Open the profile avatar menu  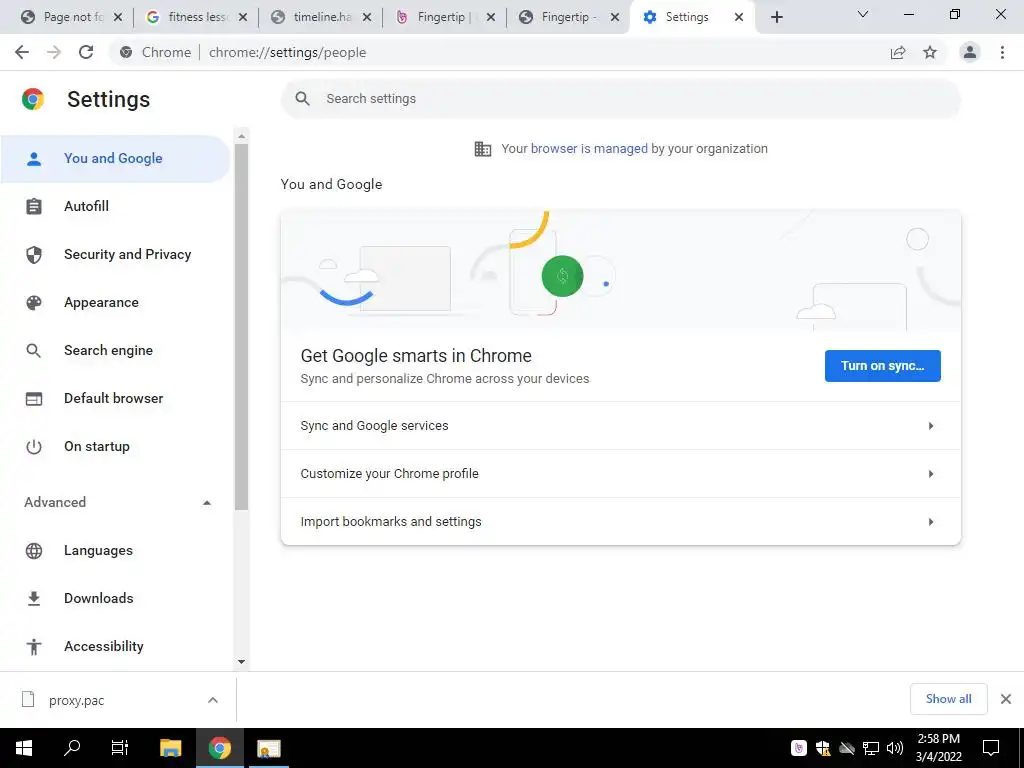click(x=970, y=52)
